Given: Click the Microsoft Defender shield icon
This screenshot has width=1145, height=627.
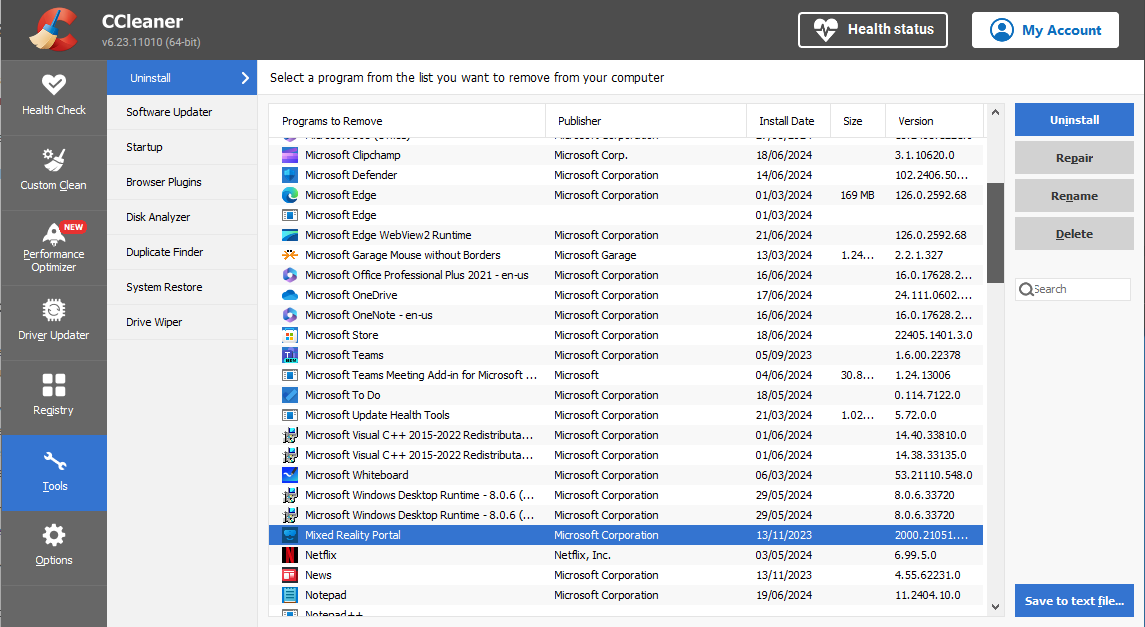Looking at the screenshot, I should [x=290, y=175].
